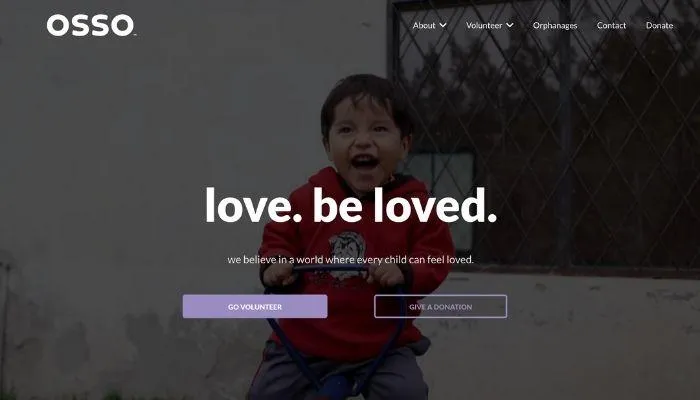Click the word "love." in the headline
This screenshot has width=700, height=400.
[x=253, y=205]
